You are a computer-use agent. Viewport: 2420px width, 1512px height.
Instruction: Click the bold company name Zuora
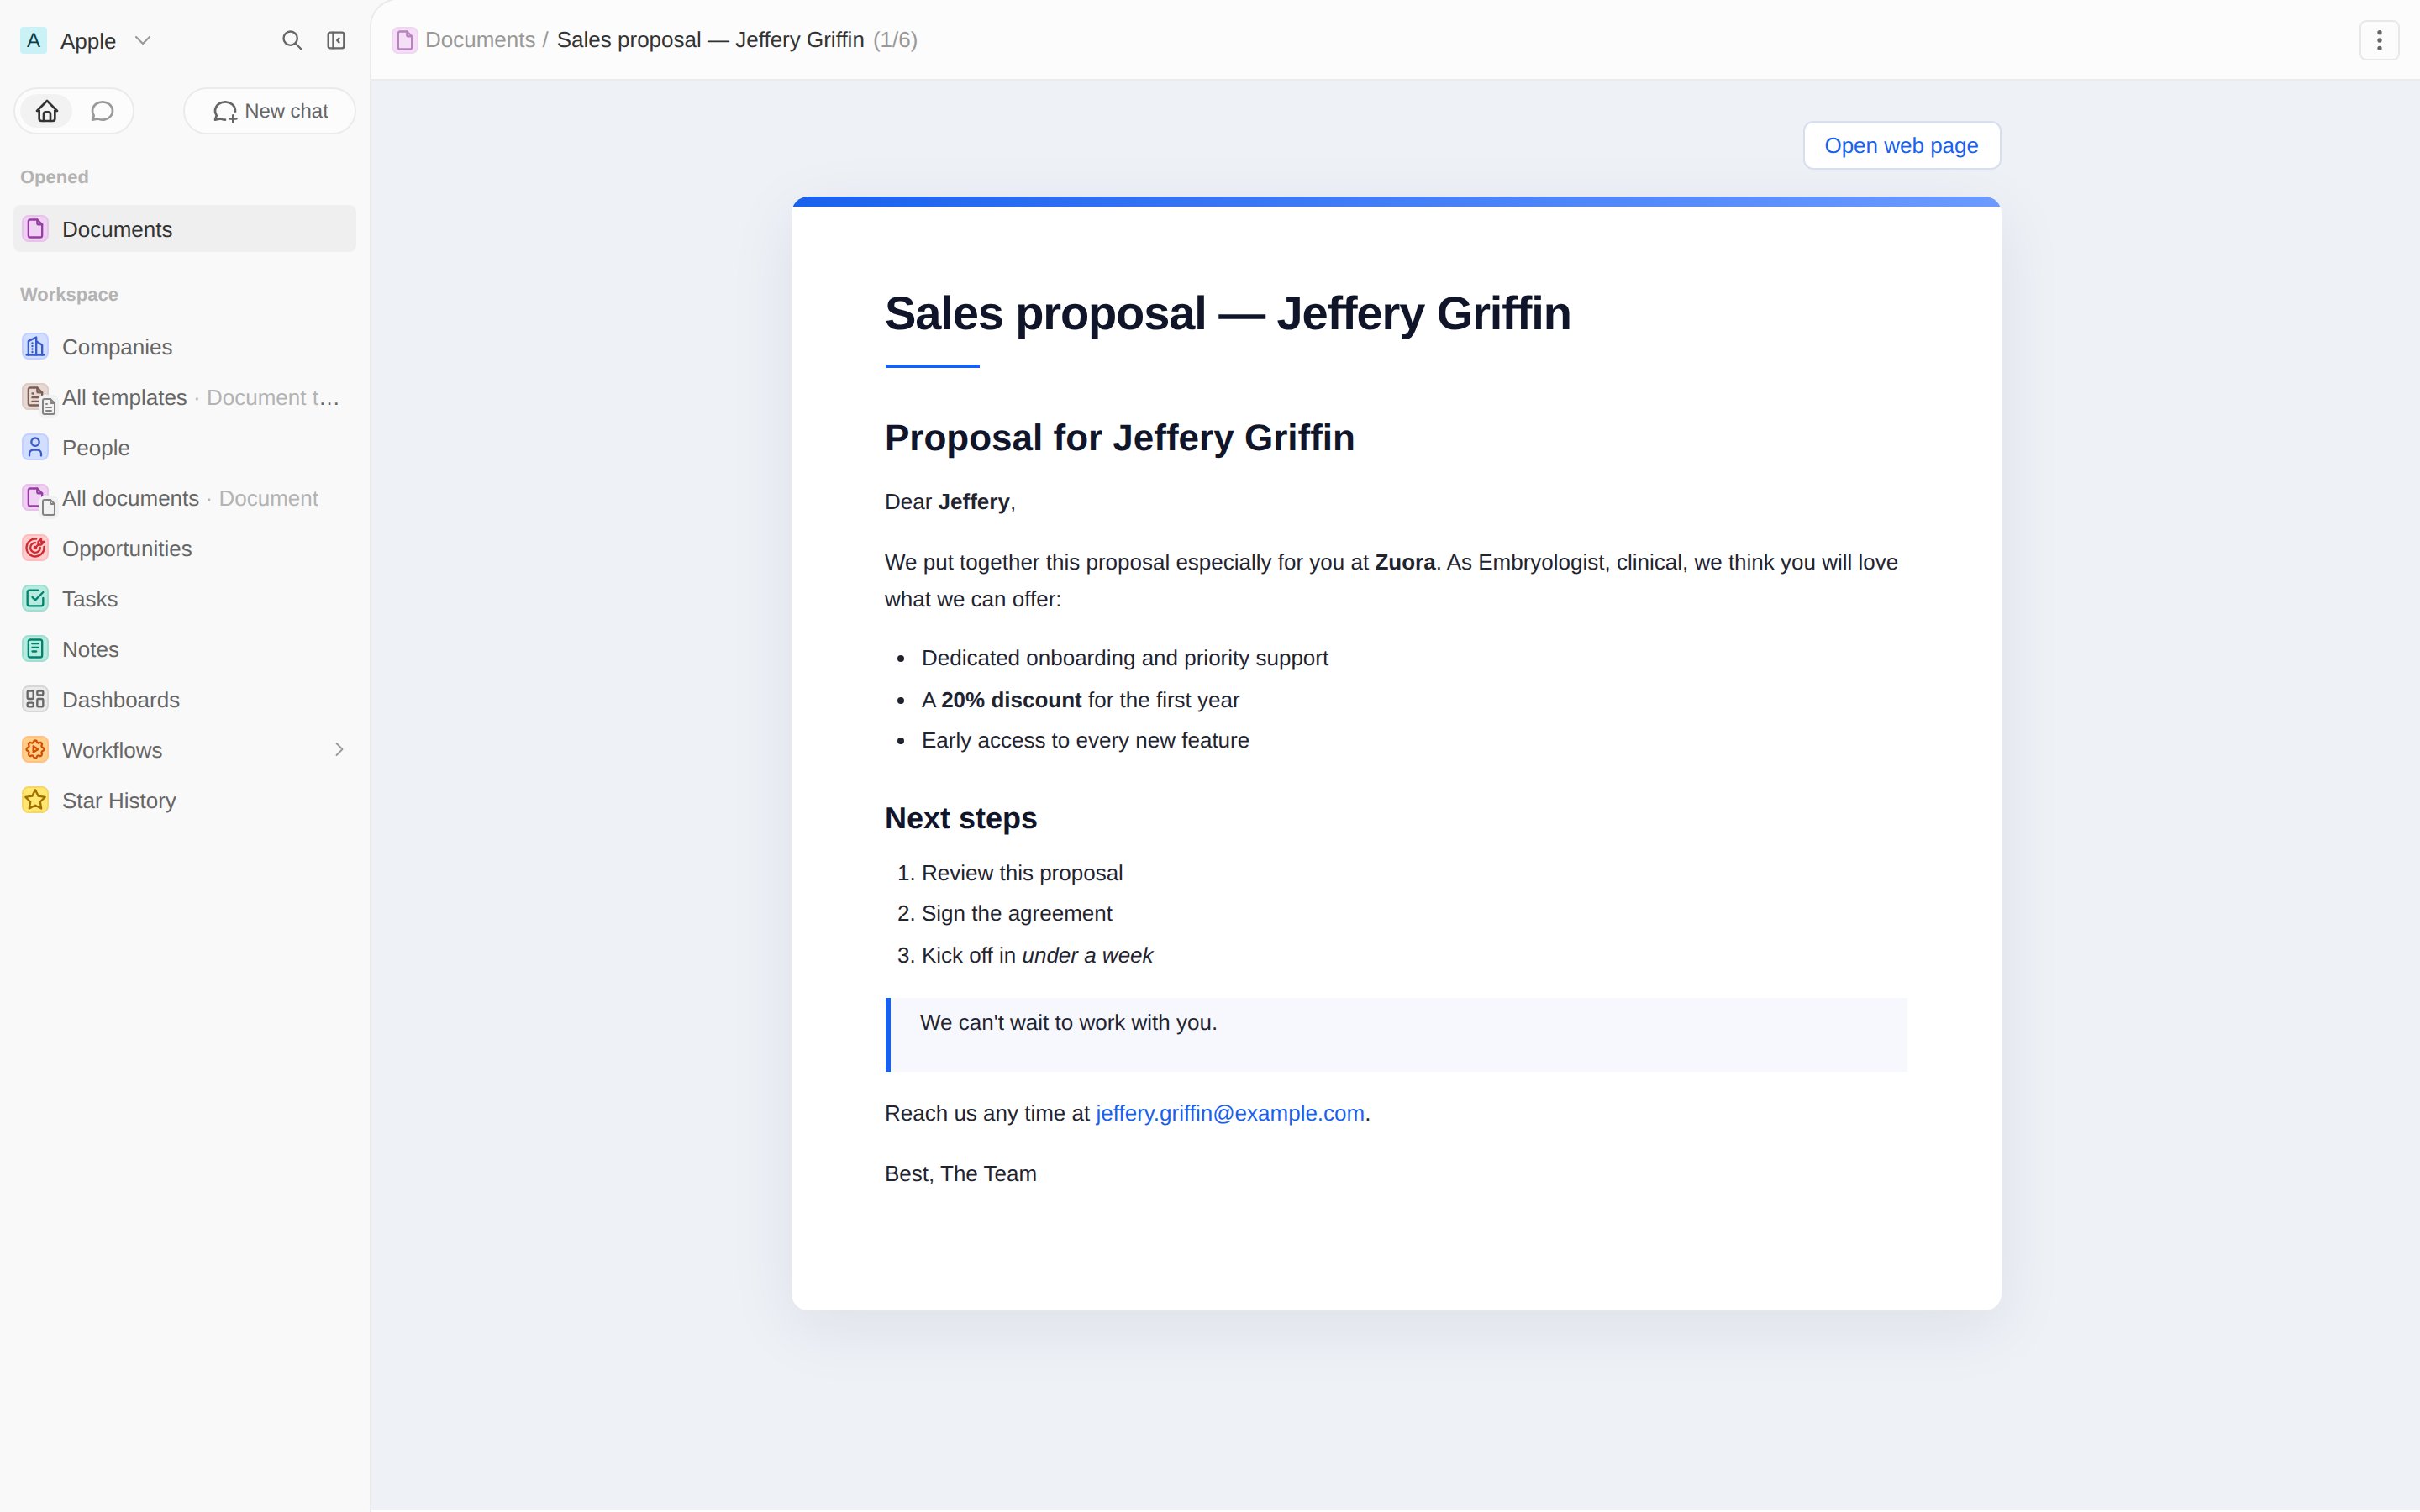coord(1405,562)
